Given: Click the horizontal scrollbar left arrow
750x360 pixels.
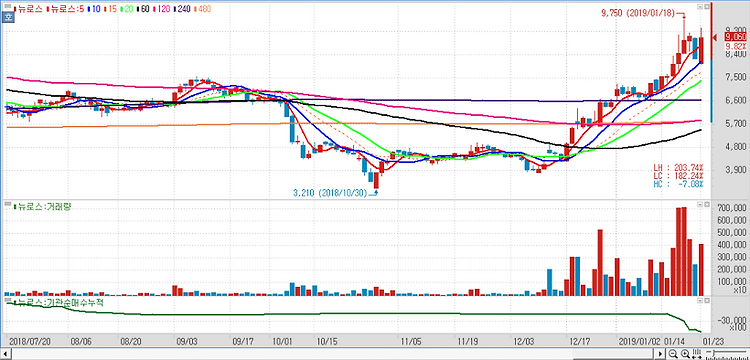Looking at the screenshot, I should point(6,354).
